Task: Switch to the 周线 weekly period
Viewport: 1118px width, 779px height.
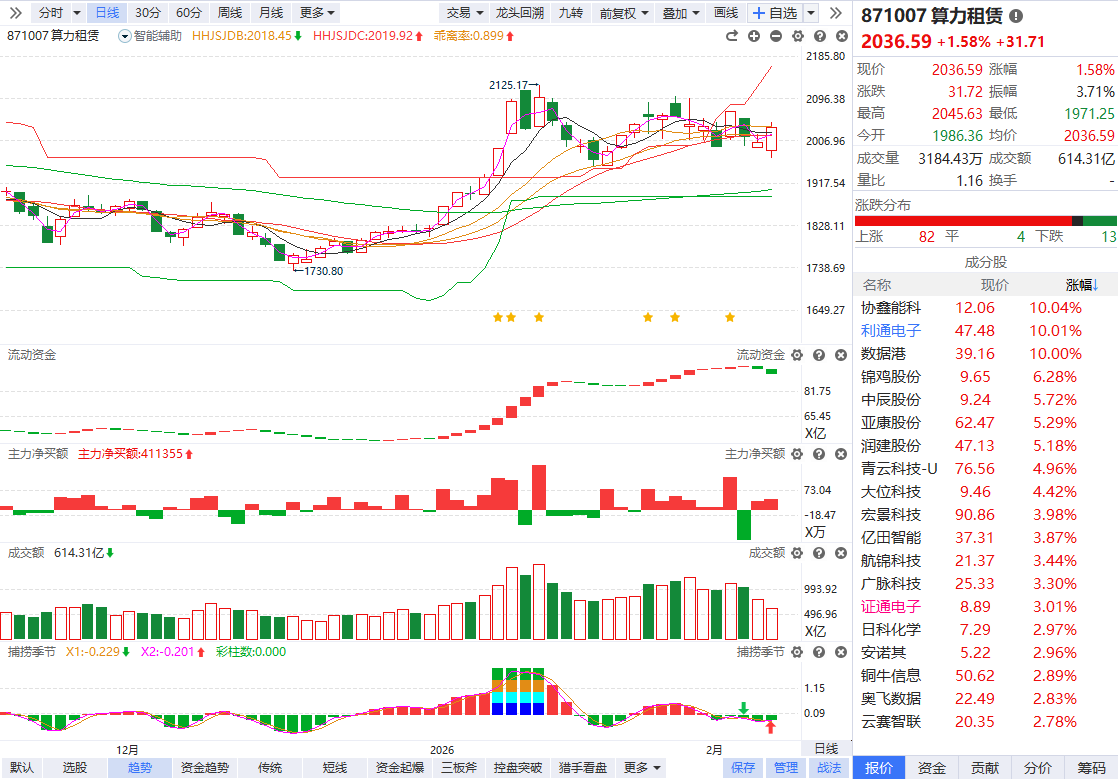Action: tap(229, 13)
